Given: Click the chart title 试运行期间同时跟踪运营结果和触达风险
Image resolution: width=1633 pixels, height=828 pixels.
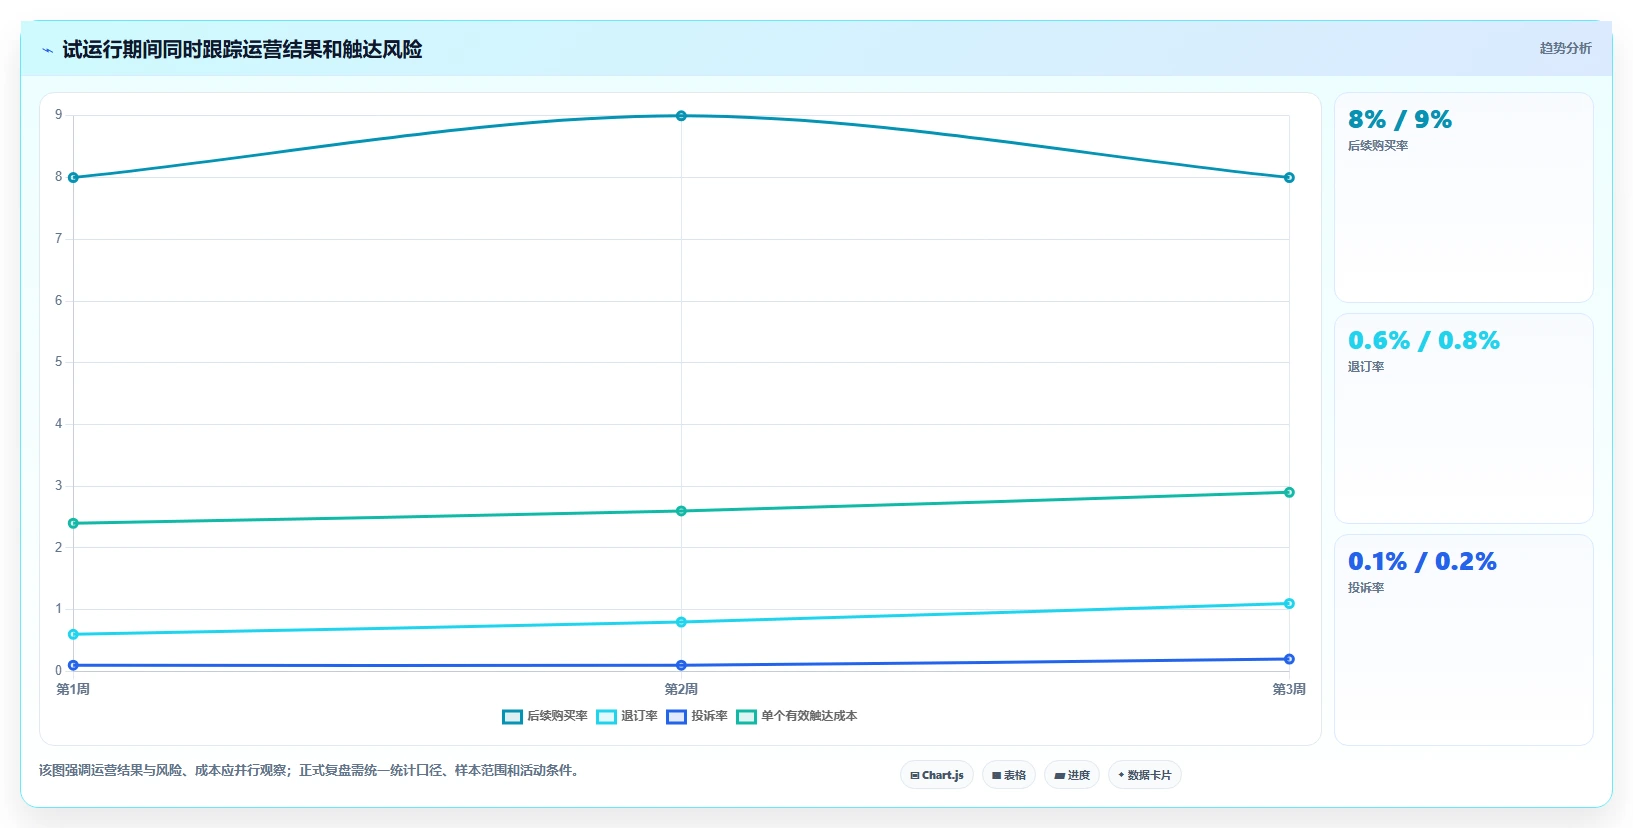Looking at the screenshot, I should click(x=242, y=49).
